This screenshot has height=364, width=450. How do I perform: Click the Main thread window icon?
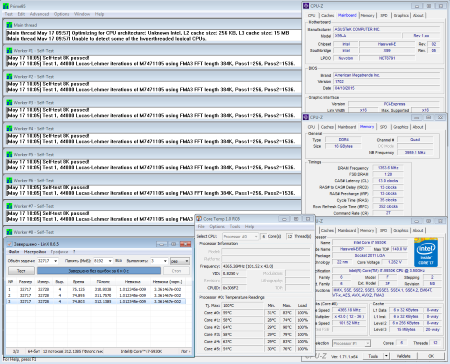tap(9, 25)
